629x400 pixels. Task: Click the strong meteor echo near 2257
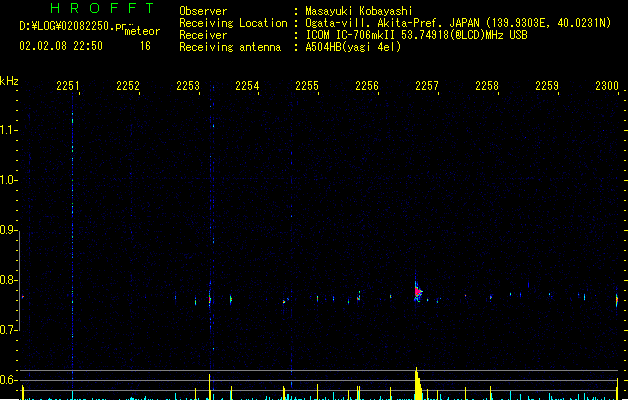[x=418, y=292]
